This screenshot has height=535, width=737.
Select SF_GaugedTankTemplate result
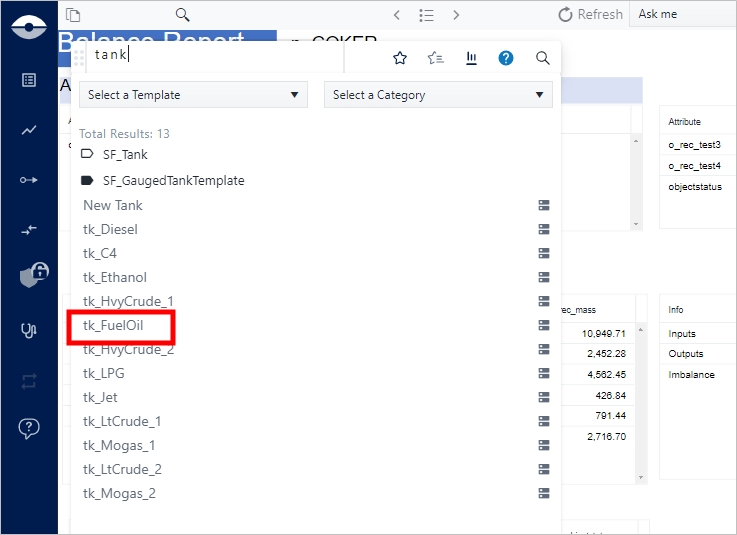pyautogui.click(x=173, y=180)
